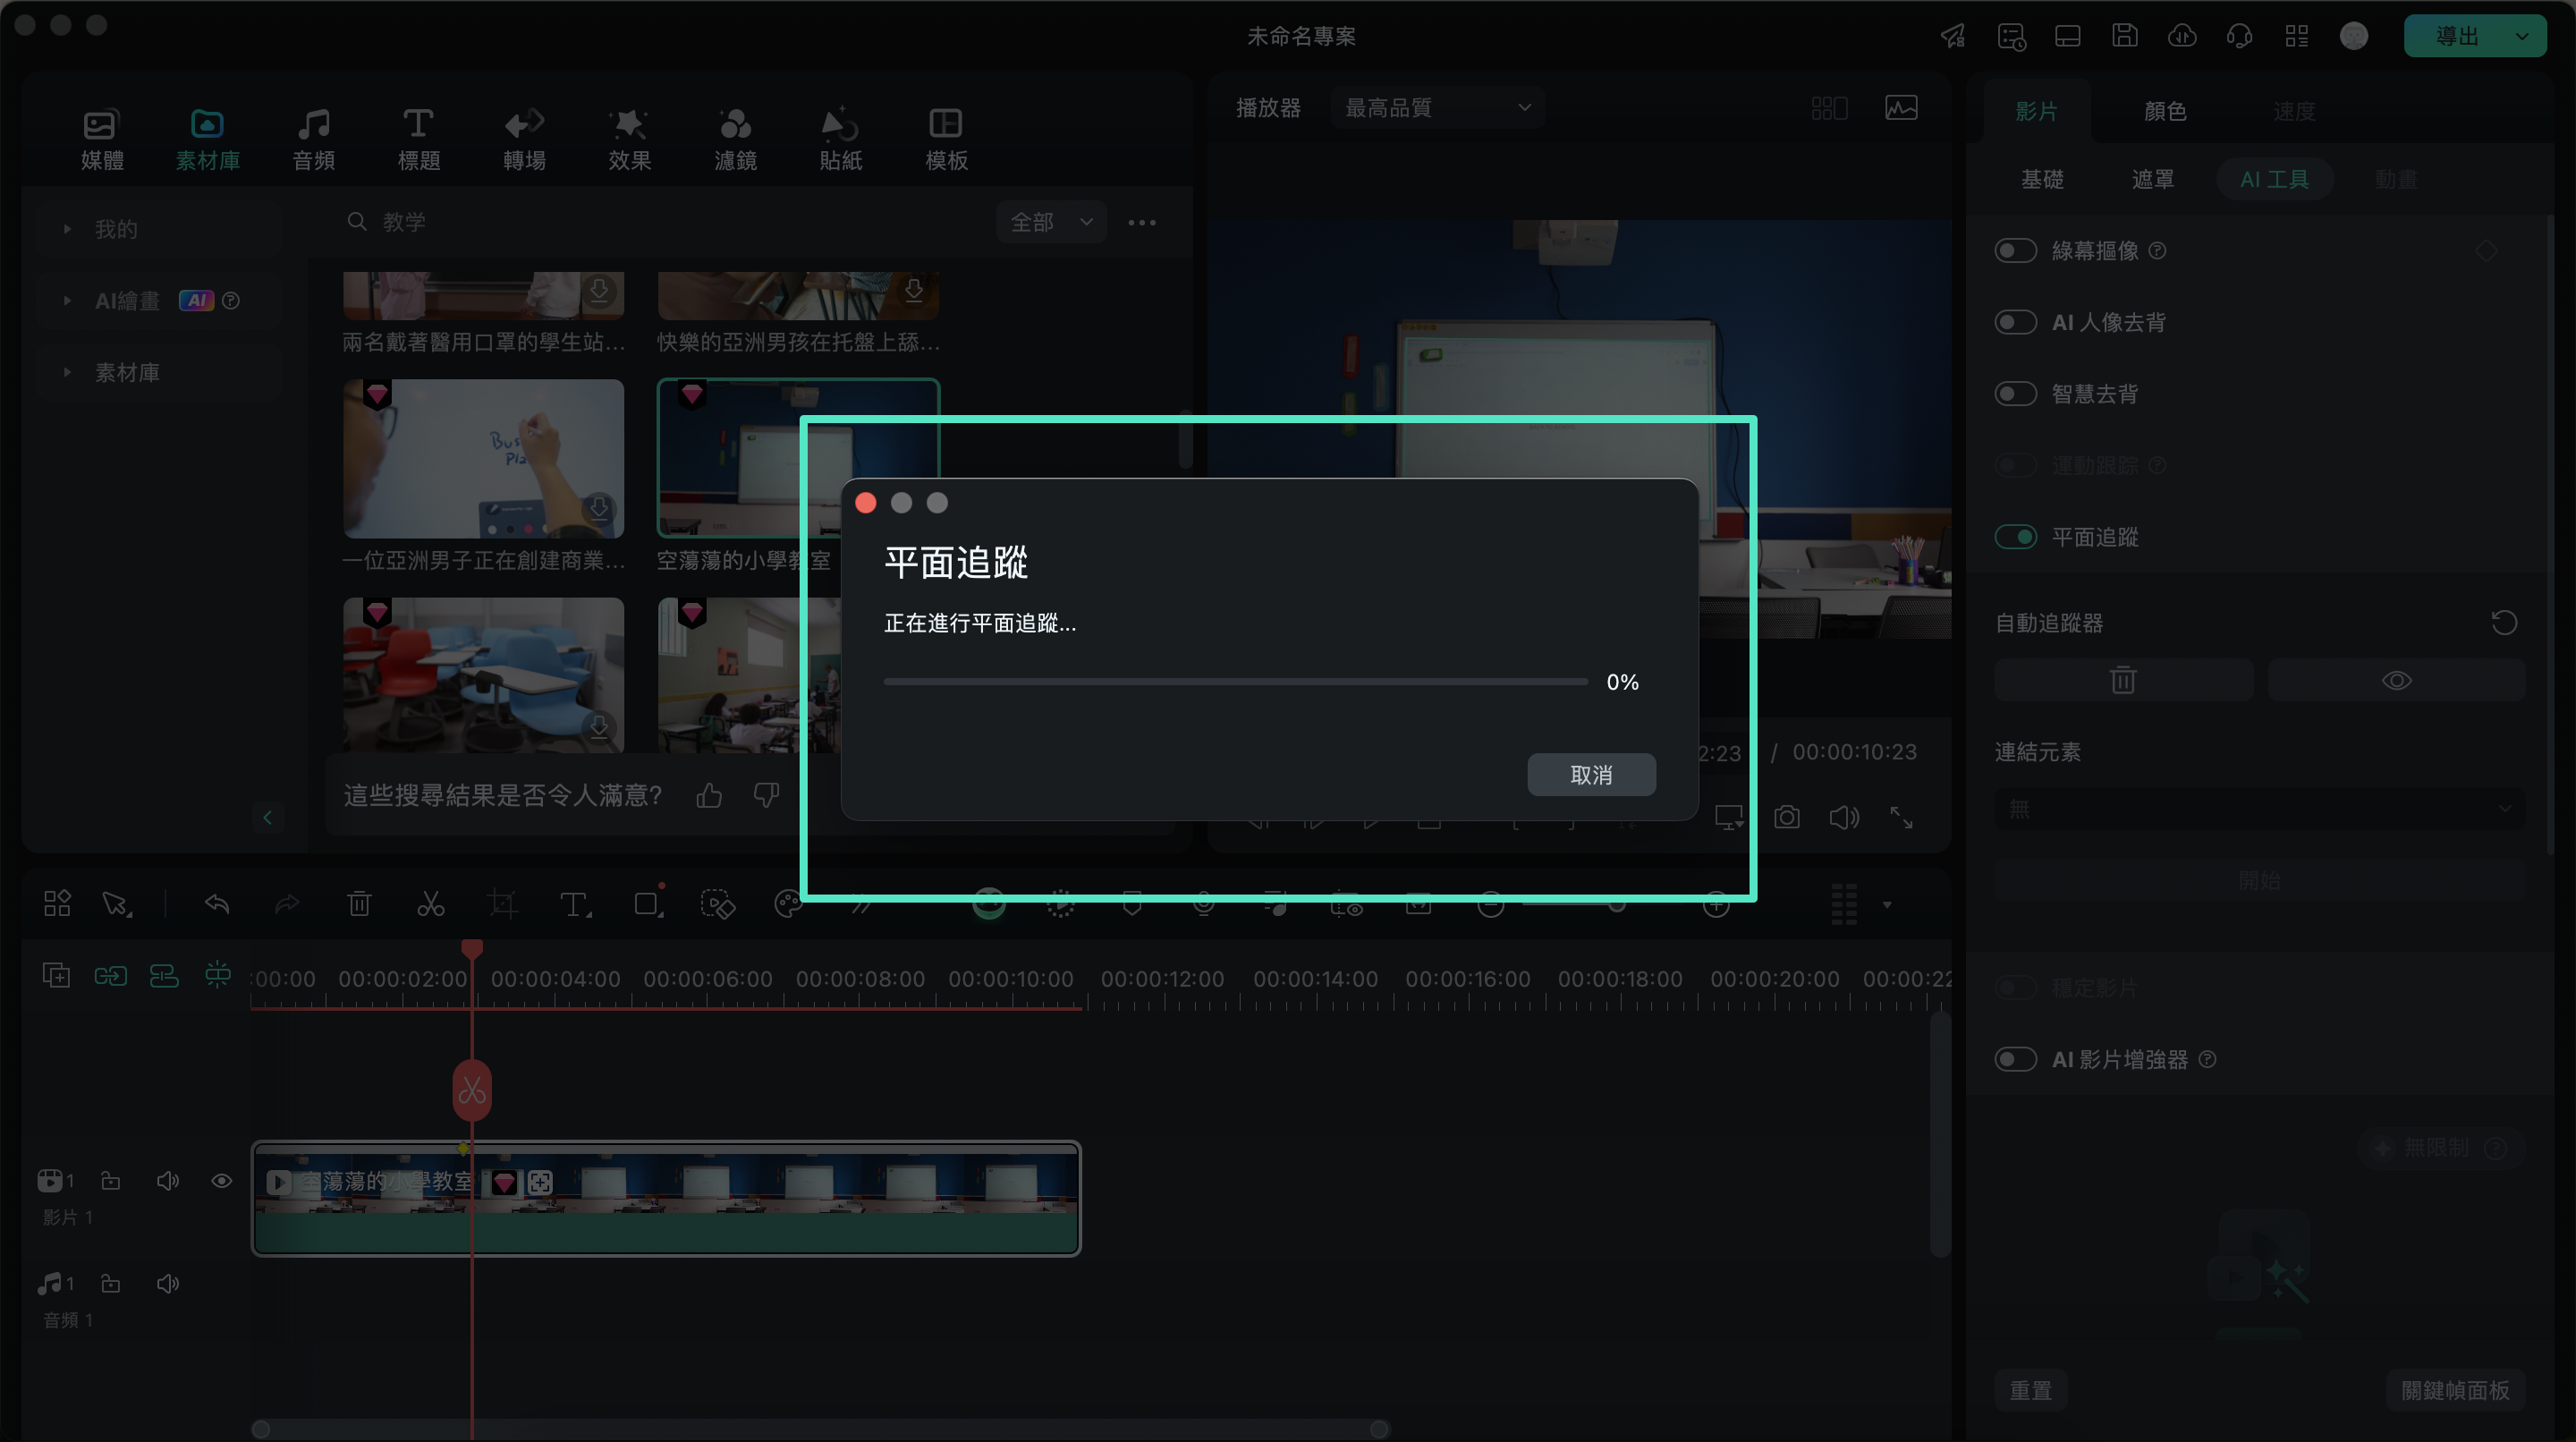The image size is (2576, 1442).
Task: Open the save project icon in title bar
Action: tap(2124, 36)
